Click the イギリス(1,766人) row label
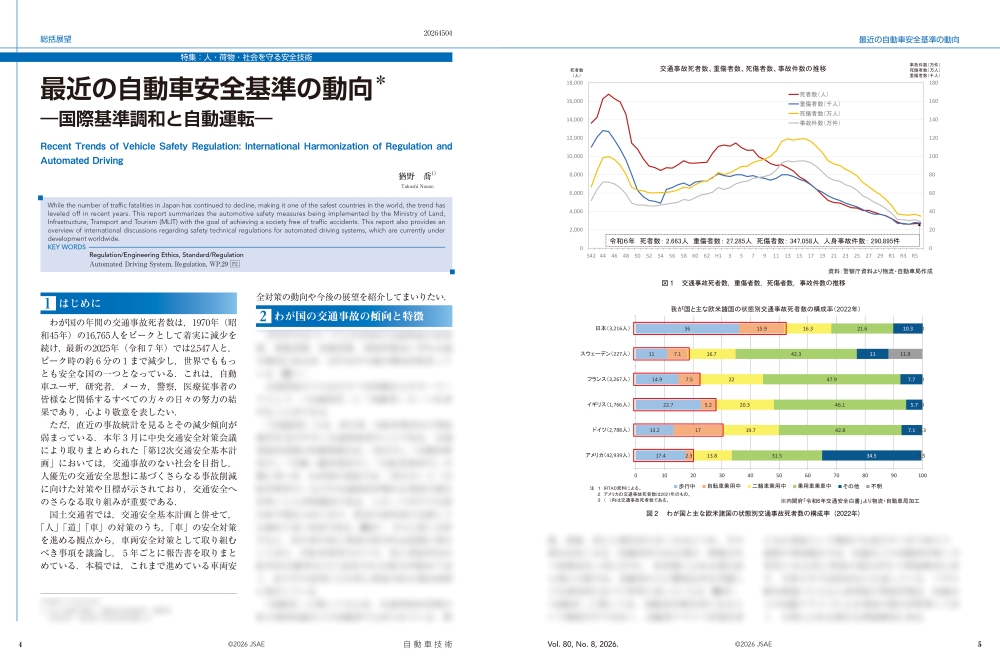The height and width of the screenshot is (667, 1000). pyautogui.click(x=608, y=405)
